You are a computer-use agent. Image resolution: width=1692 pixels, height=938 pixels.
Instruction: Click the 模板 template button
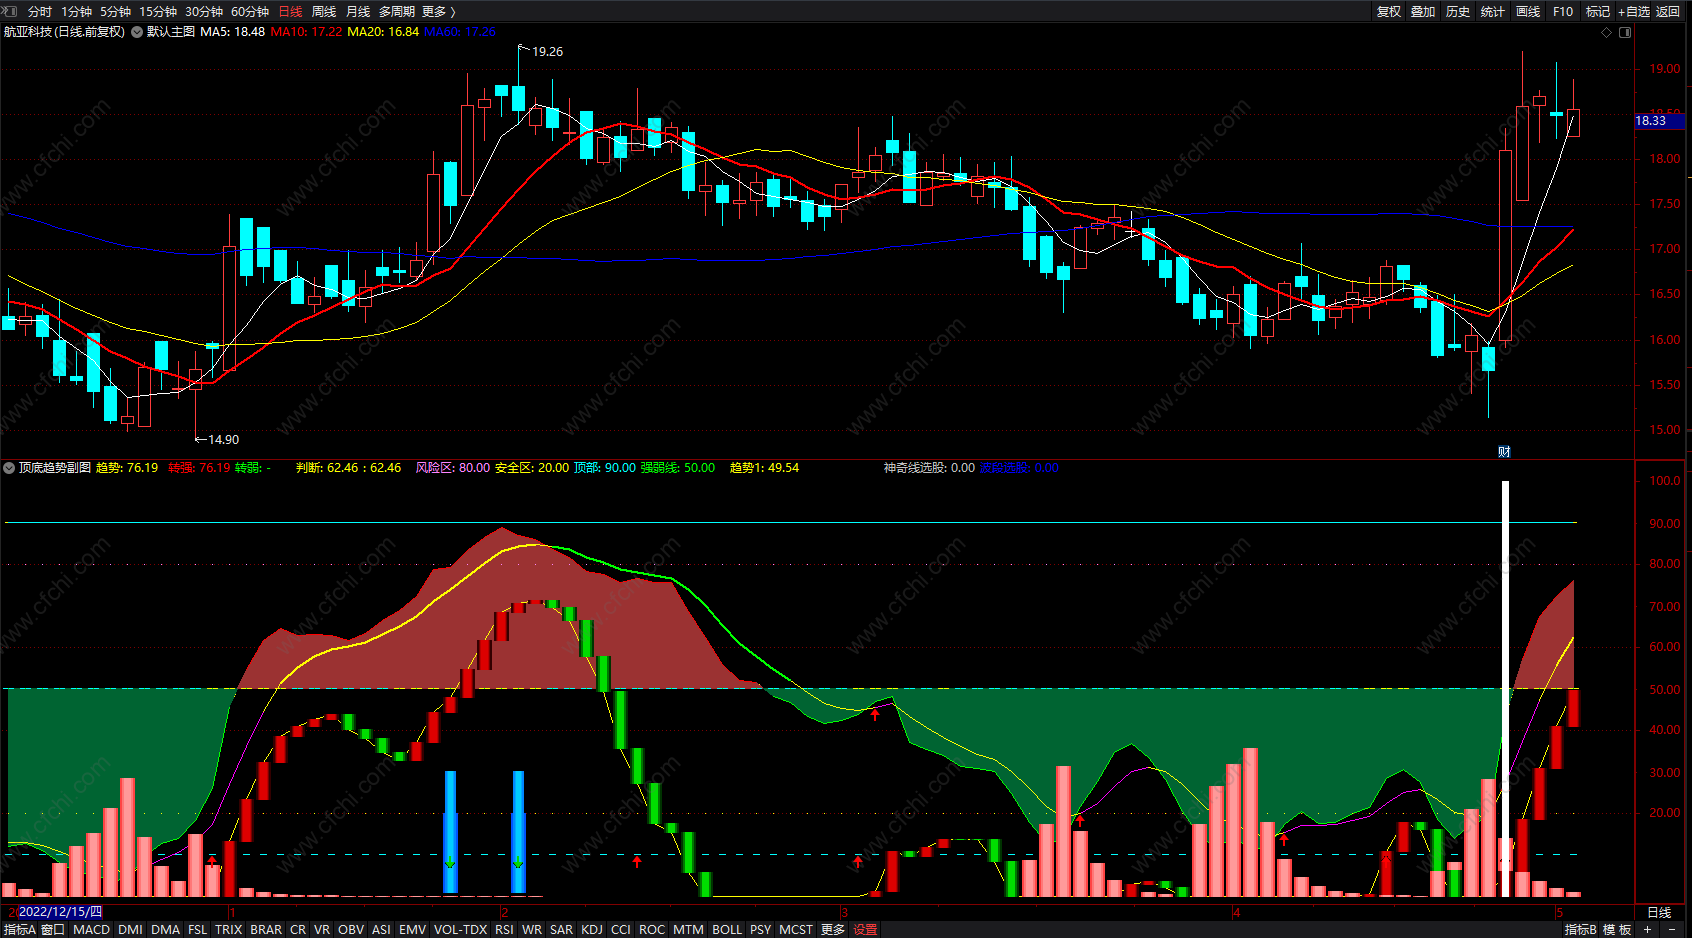pos(1617,930)
